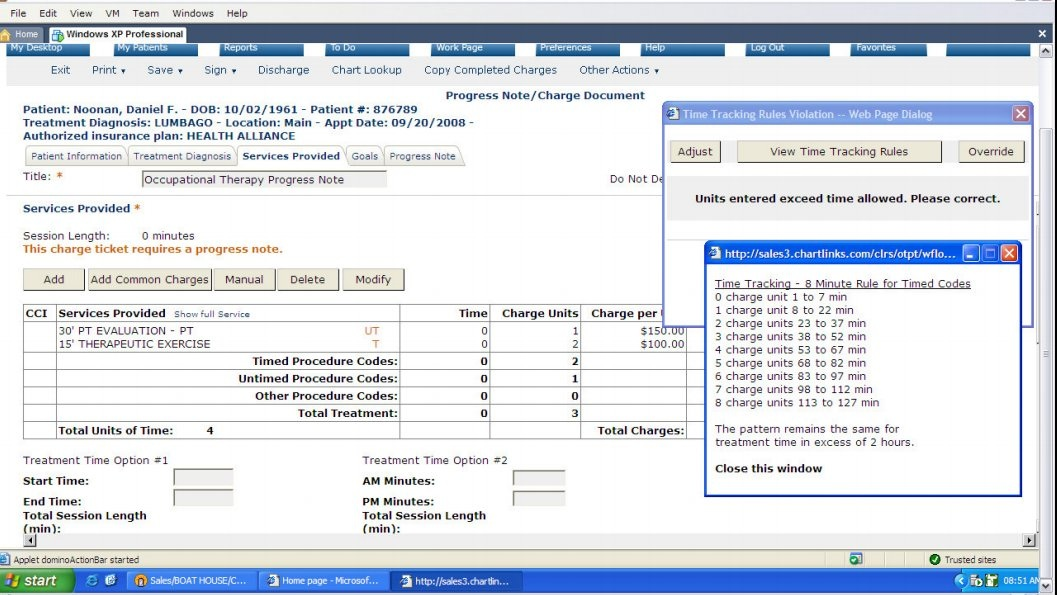The height and width of the screenshot is (595, 1057).
Task: Select the Services Provided tab
Action: pyautogui.click(x=291, y=156)
